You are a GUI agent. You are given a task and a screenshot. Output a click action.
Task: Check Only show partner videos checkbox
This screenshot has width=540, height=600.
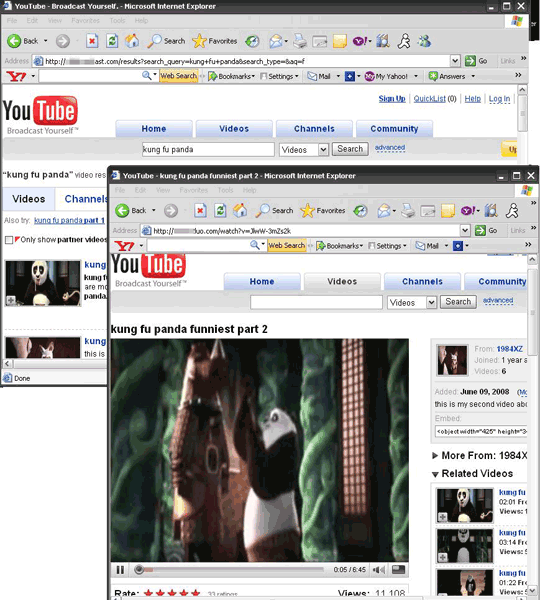tap(9, 240)
